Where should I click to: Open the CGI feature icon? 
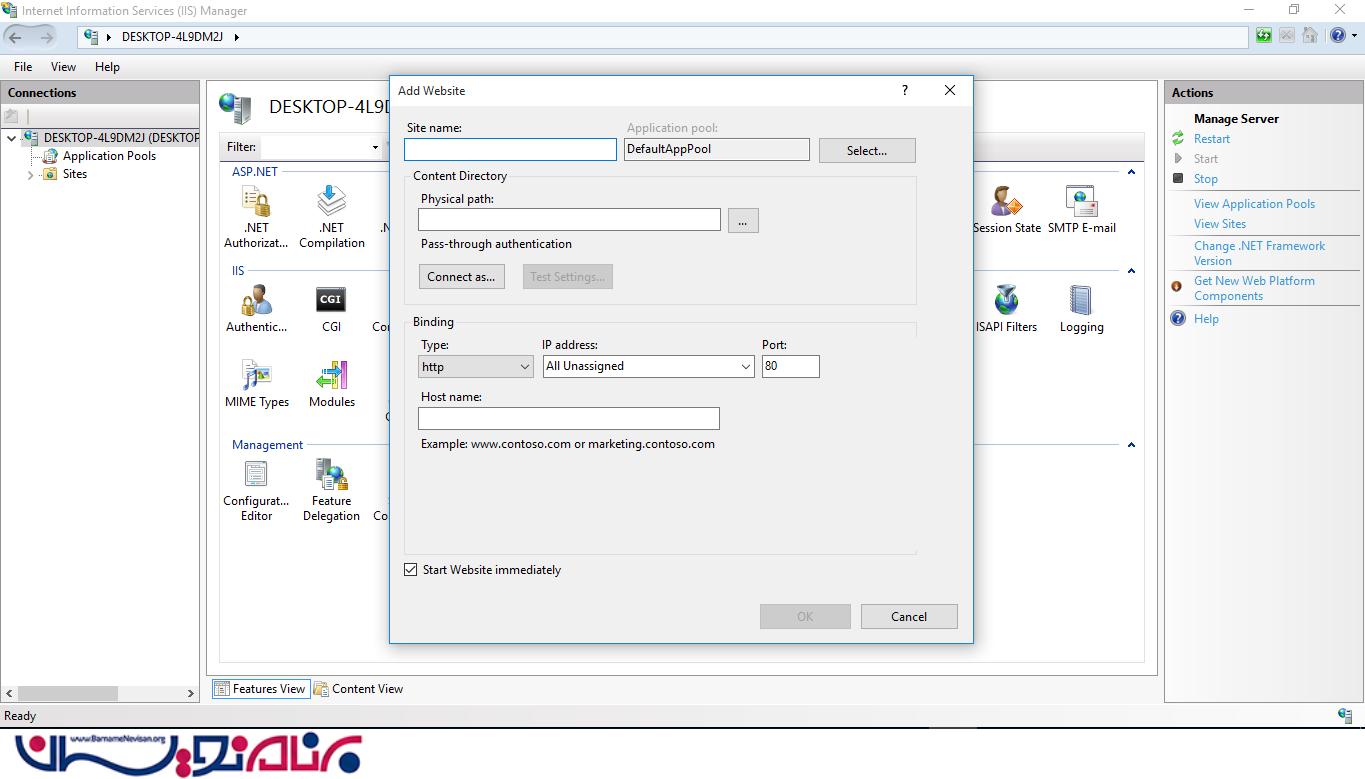pyautogui.click(x=331, y=301)
